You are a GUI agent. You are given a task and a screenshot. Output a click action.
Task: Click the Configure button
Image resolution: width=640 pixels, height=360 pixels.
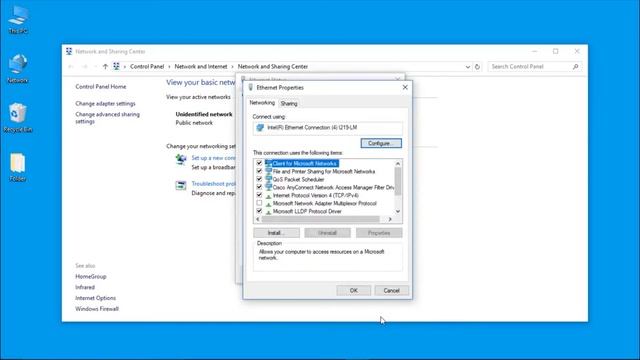pos(381,143)
